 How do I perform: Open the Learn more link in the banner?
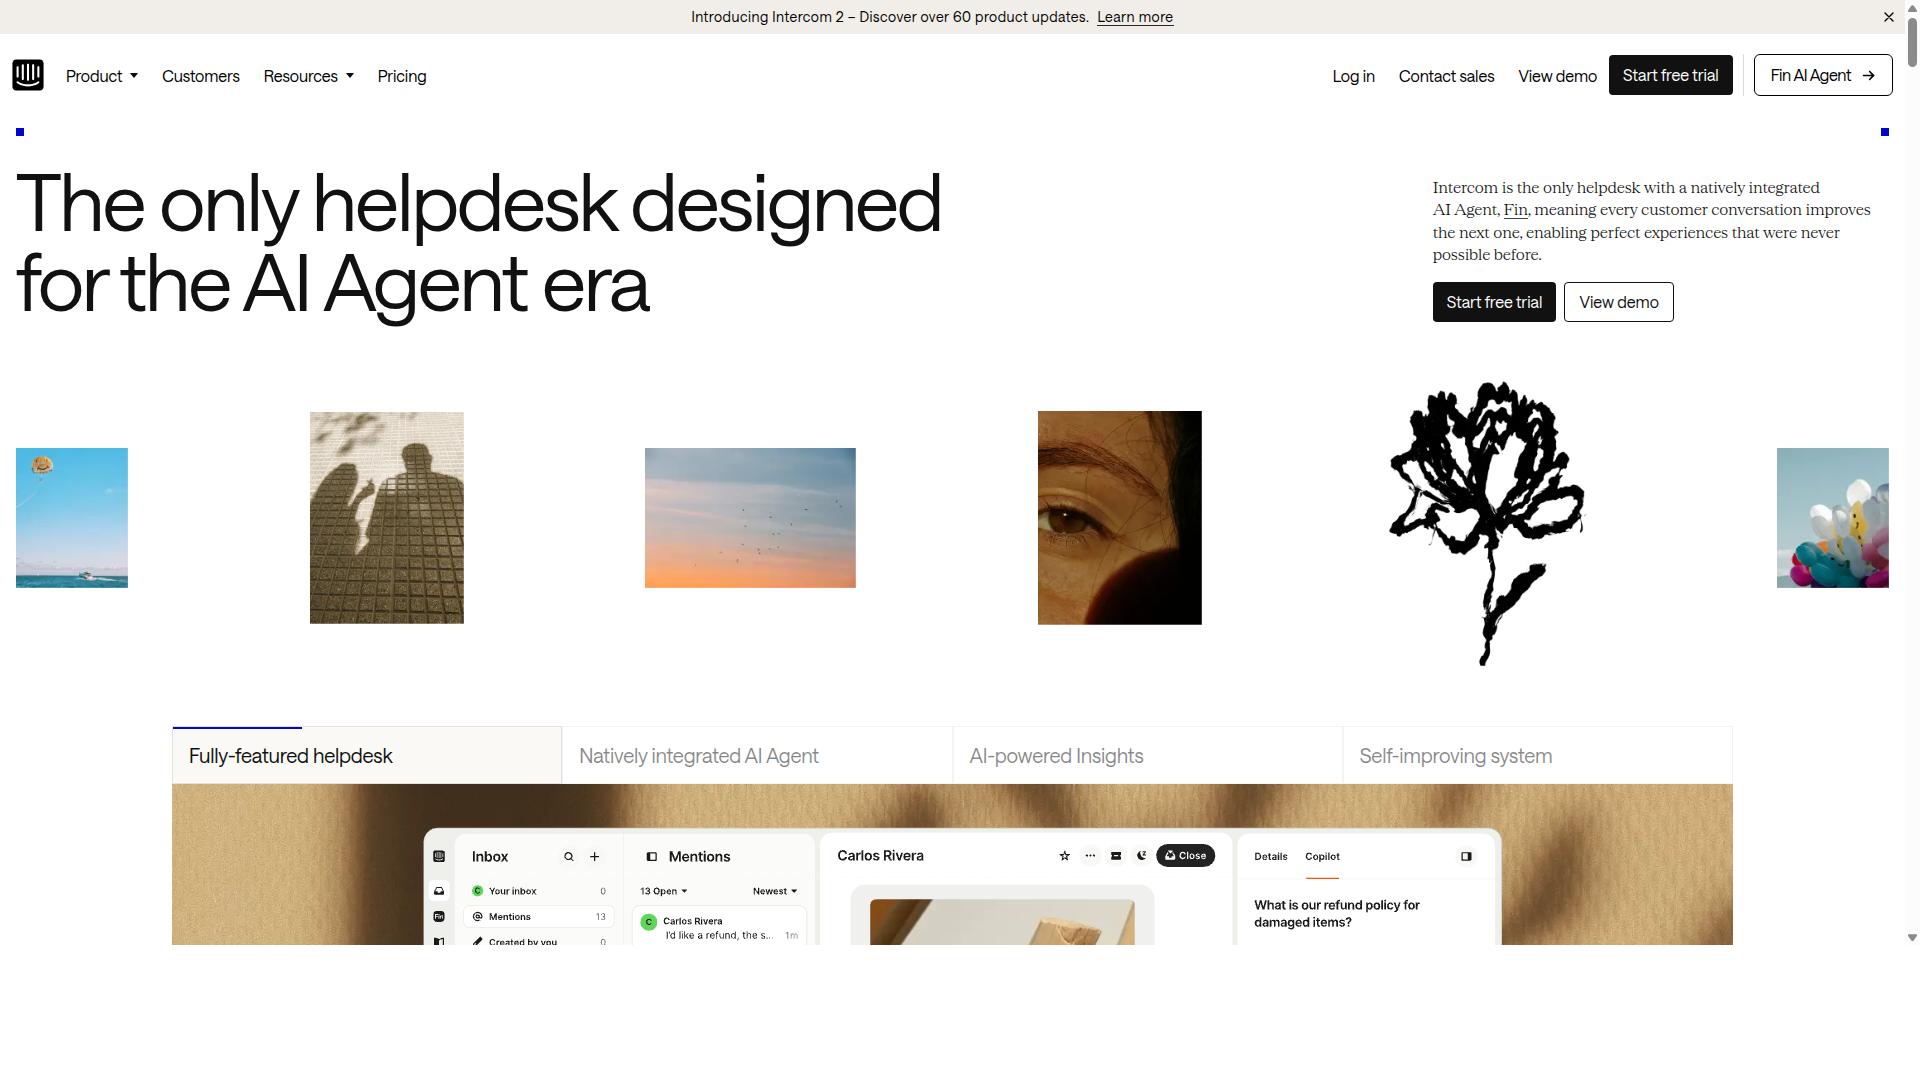coord(1135,17)
